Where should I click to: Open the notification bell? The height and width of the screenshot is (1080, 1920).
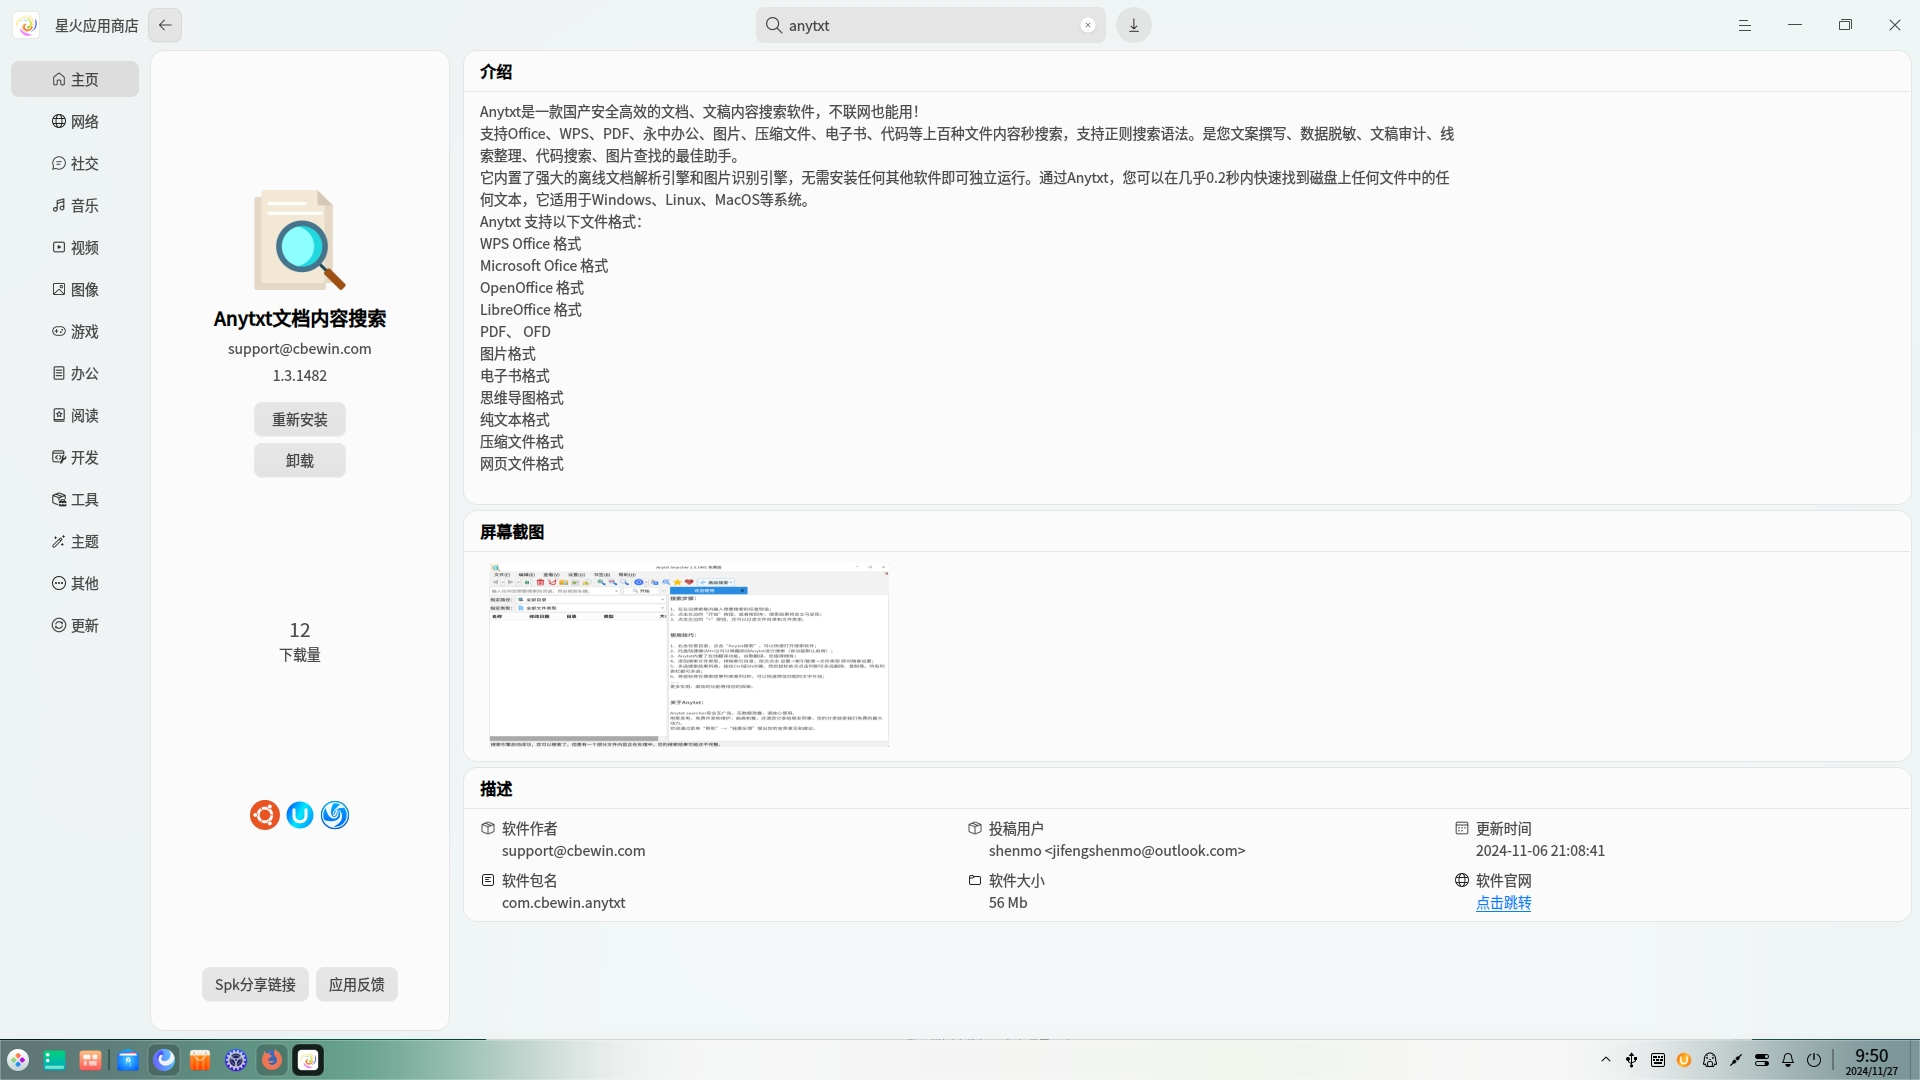point(1788,1060)
